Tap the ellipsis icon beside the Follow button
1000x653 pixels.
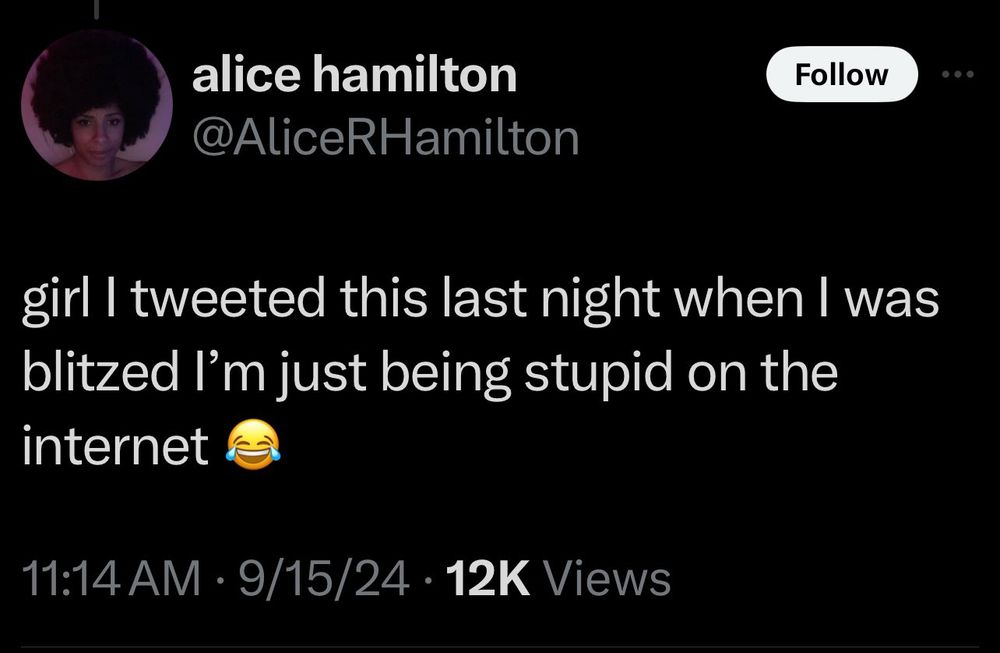pos(958,72)
